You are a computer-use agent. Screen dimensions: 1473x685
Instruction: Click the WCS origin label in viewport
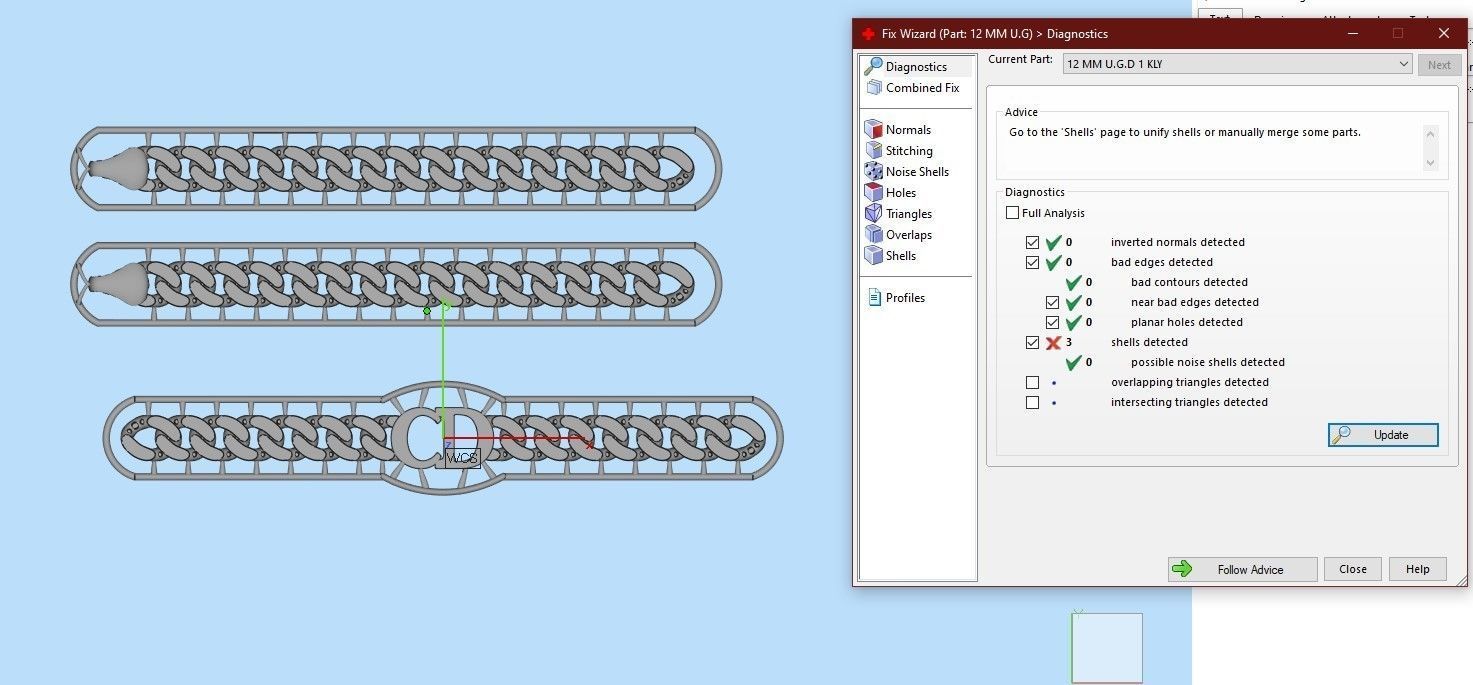[x=463, y=458]
